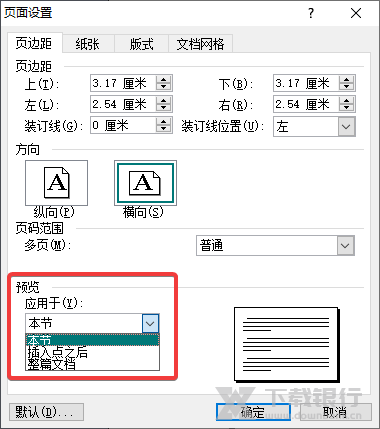Screen dimensions: 380x429
Task: Switch to the 纸张 tab
Action: coord(88,44)
